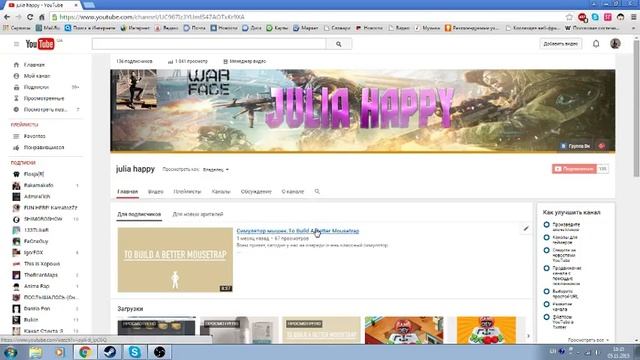Switch to the Видео channel tab

(156, 191)
